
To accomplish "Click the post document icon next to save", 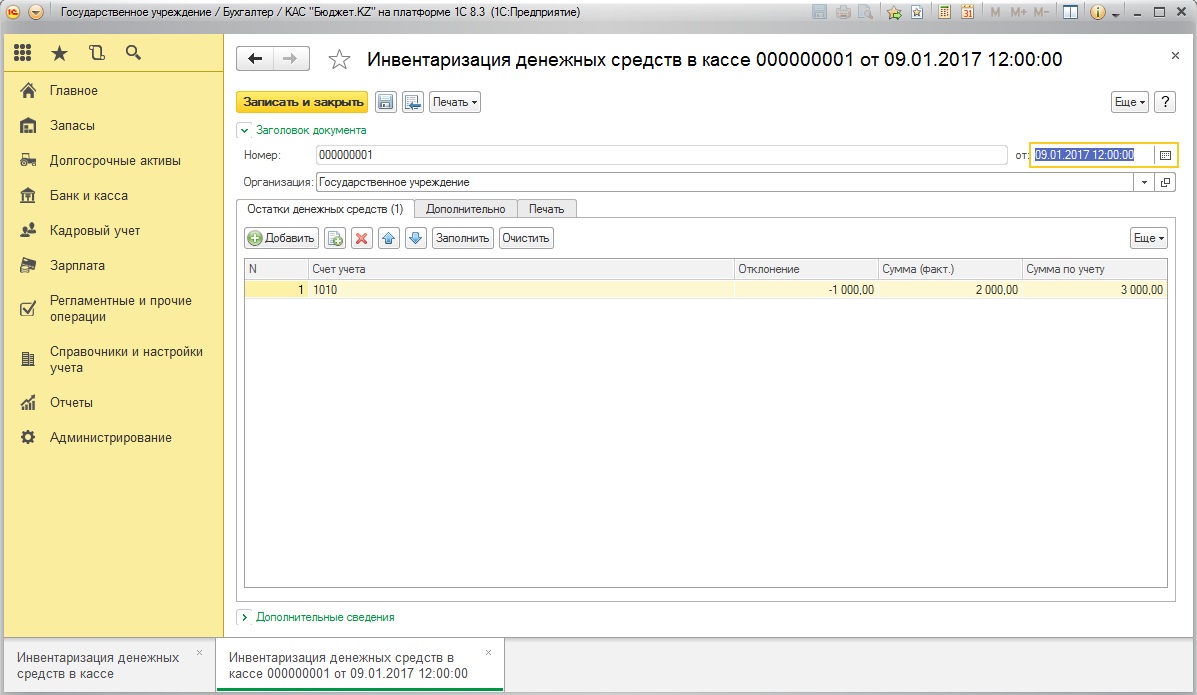I will (x=413, y=102).
